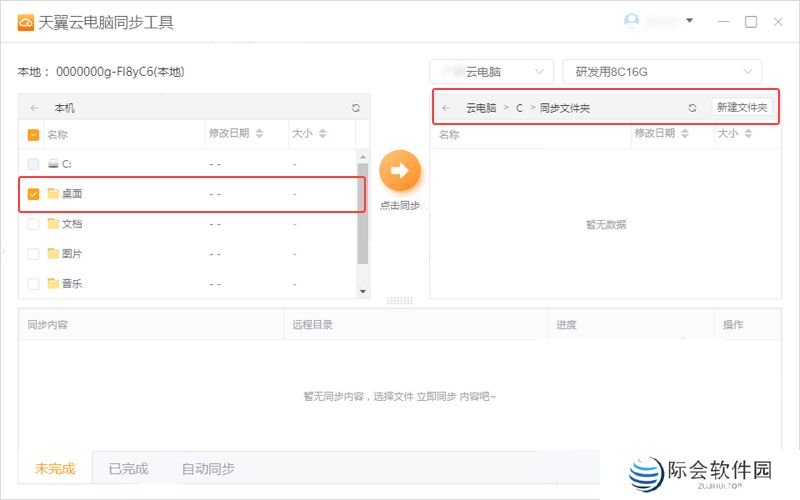Viewport: 800px width, 500px height.
Task: Check the 音乐 folder checkbox
Action: point(33,284)
